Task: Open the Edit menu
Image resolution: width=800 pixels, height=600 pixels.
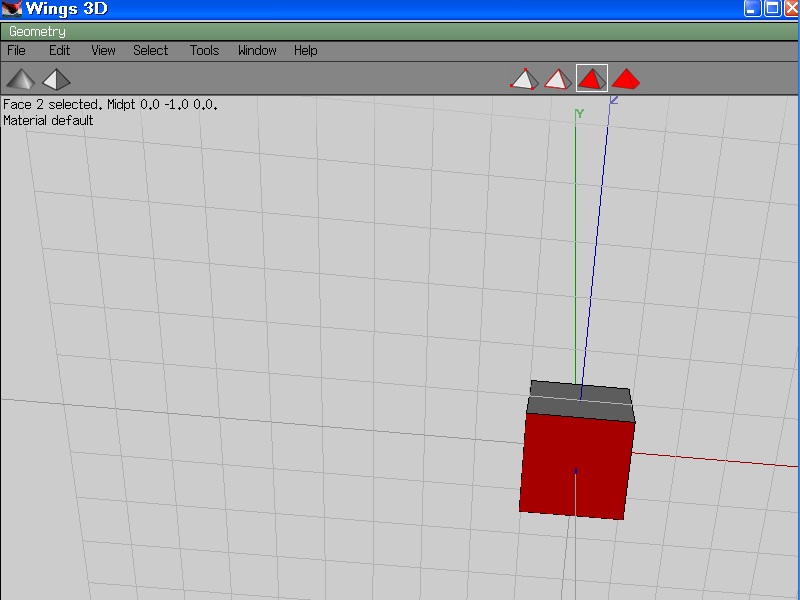Action: pyautogui.click(x=59, y=51)
